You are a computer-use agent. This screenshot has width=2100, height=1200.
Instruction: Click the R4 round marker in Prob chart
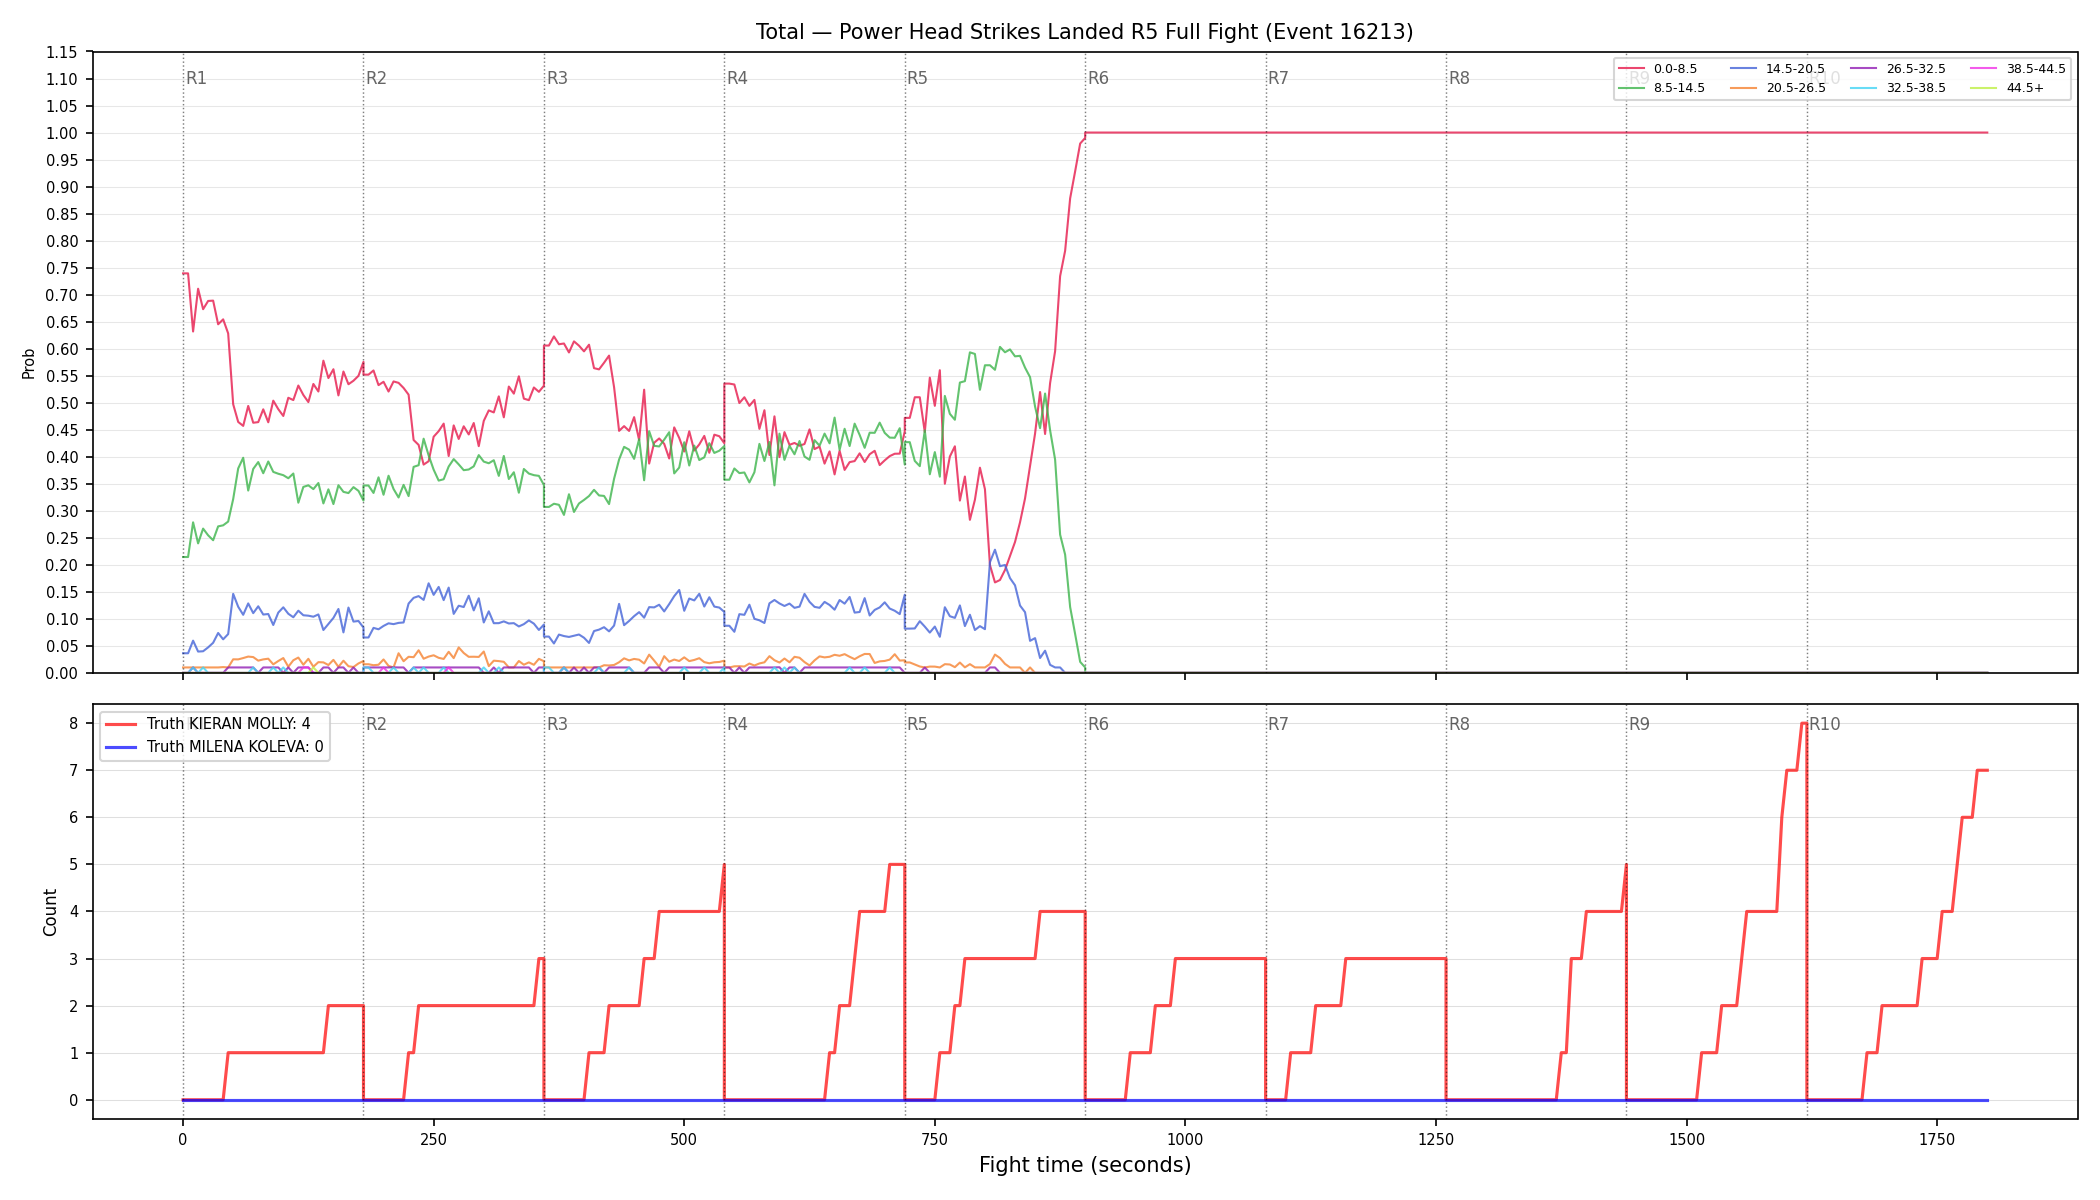[x=737, y=78]
